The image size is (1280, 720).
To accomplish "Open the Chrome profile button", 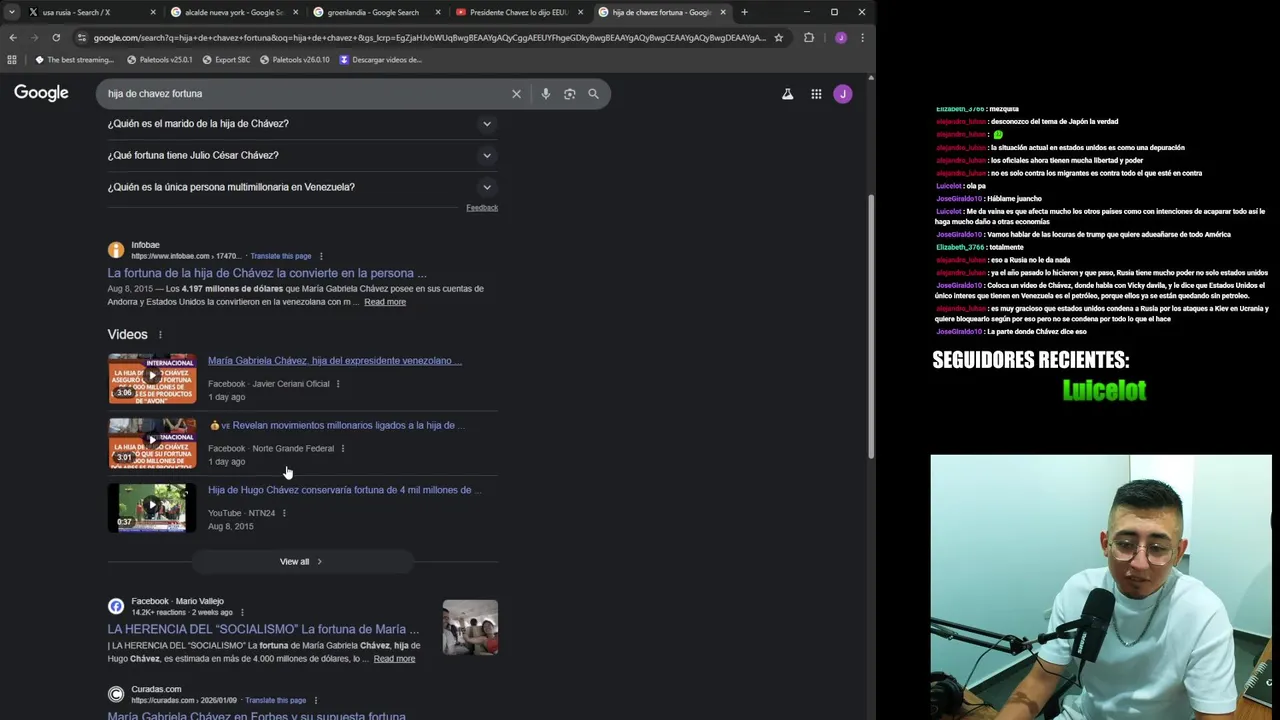I will [x=840, y=38].
